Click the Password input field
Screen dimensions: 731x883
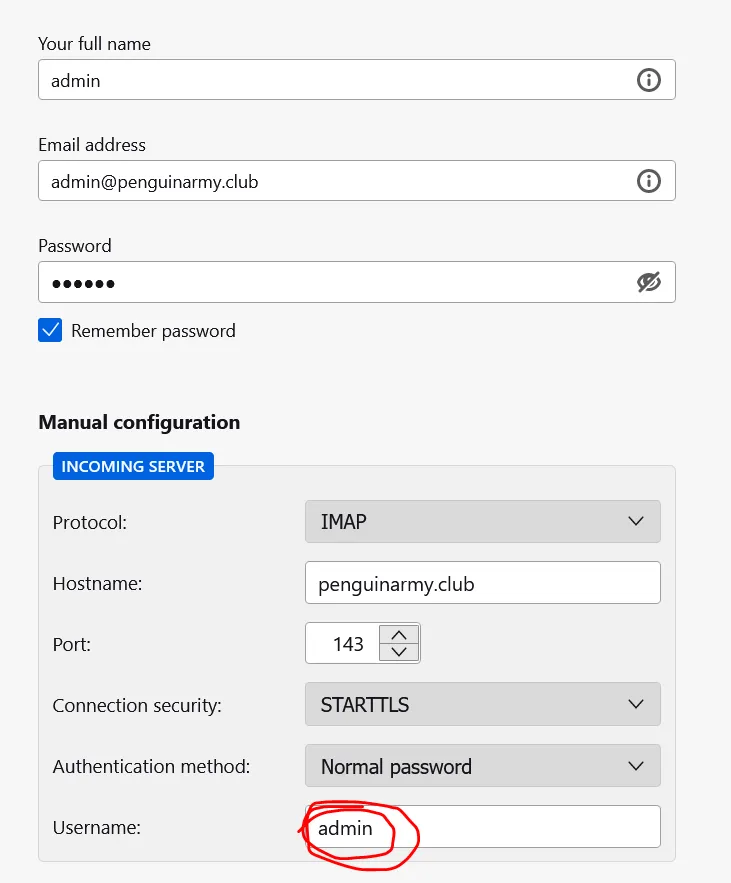click(x=330, y=283)
